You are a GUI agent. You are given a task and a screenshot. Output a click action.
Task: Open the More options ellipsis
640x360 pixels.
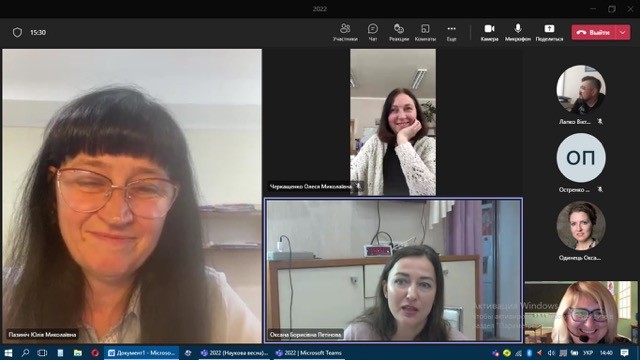click(451, 32)
